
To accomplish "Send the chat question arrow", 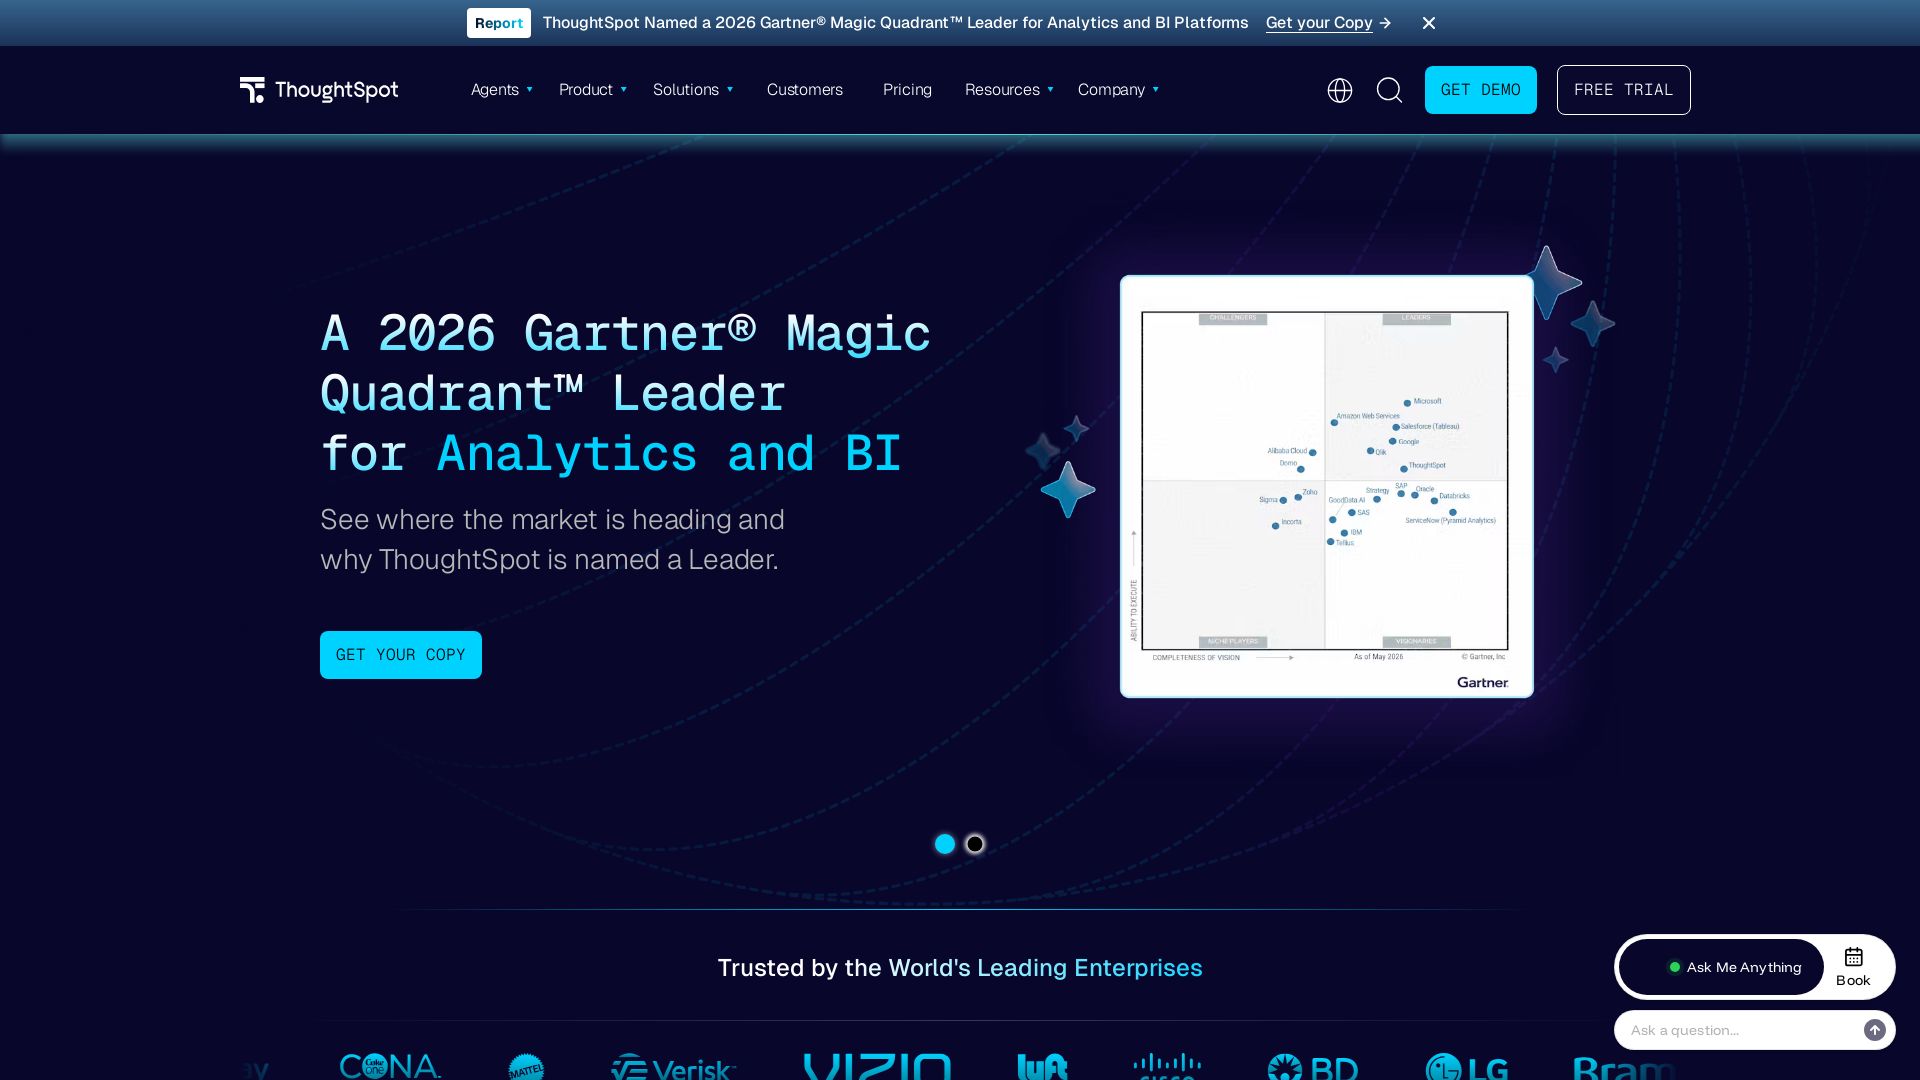I will coord(1875,1030).
